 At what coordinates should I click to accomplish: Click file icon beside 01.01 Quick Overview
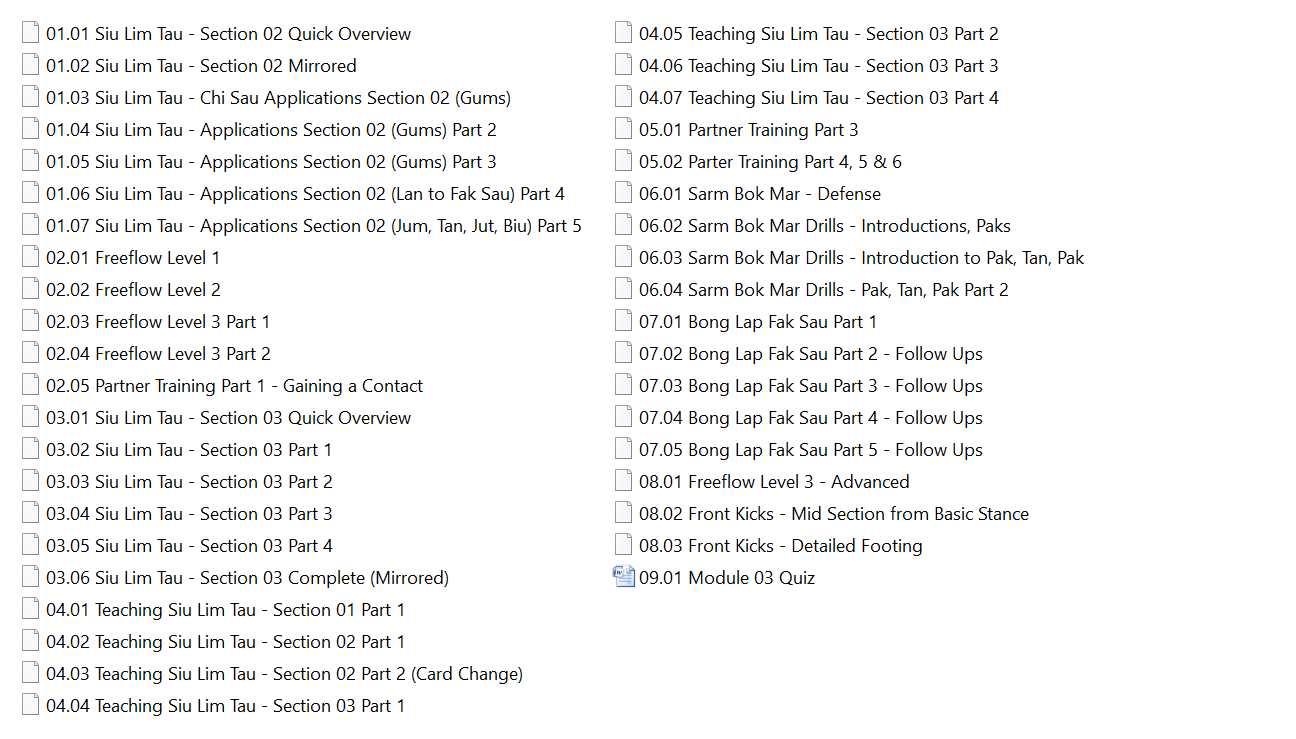(x=31, y=33)
